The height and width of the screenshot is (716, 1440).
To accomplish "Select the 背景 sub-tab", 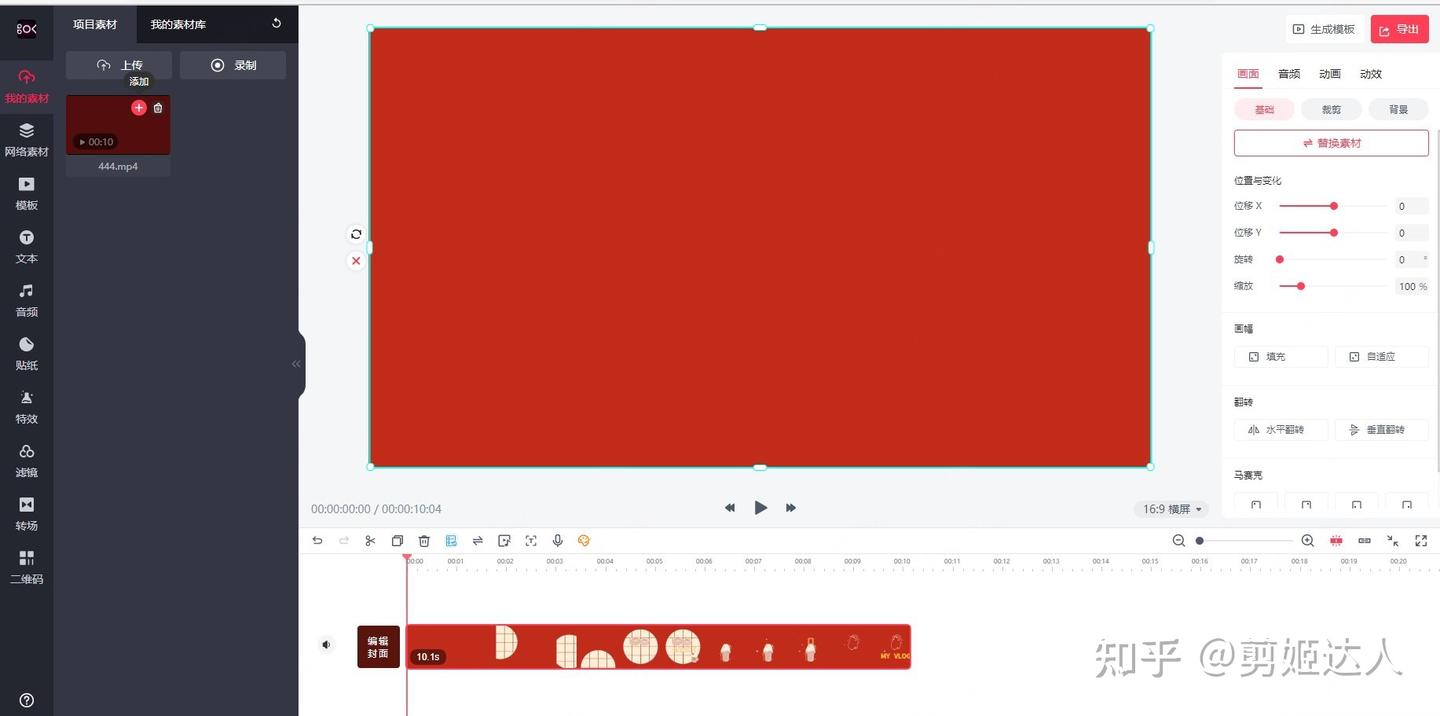I will click(1398, 110).
